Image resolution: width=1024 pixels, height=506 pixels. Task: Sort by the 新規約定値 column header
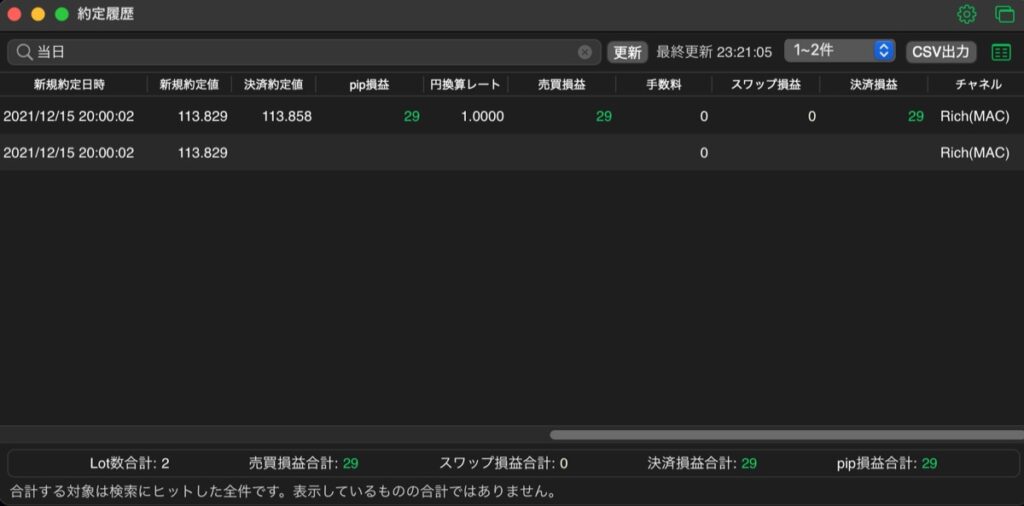click(x=189, y=84)
